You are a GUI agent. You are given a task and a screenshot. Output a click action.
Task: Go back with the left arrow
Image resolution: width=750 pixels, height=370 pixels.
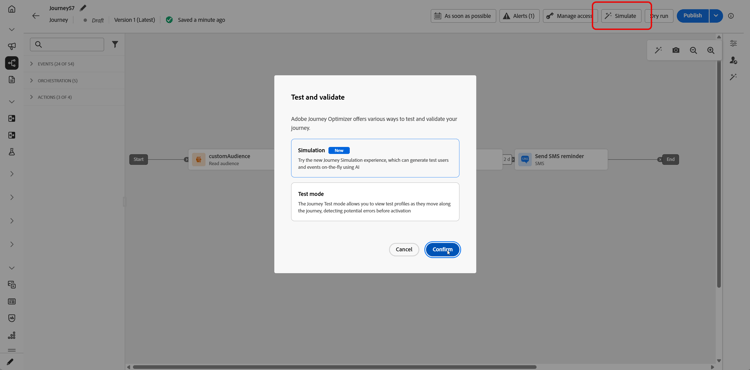[36, 16]
